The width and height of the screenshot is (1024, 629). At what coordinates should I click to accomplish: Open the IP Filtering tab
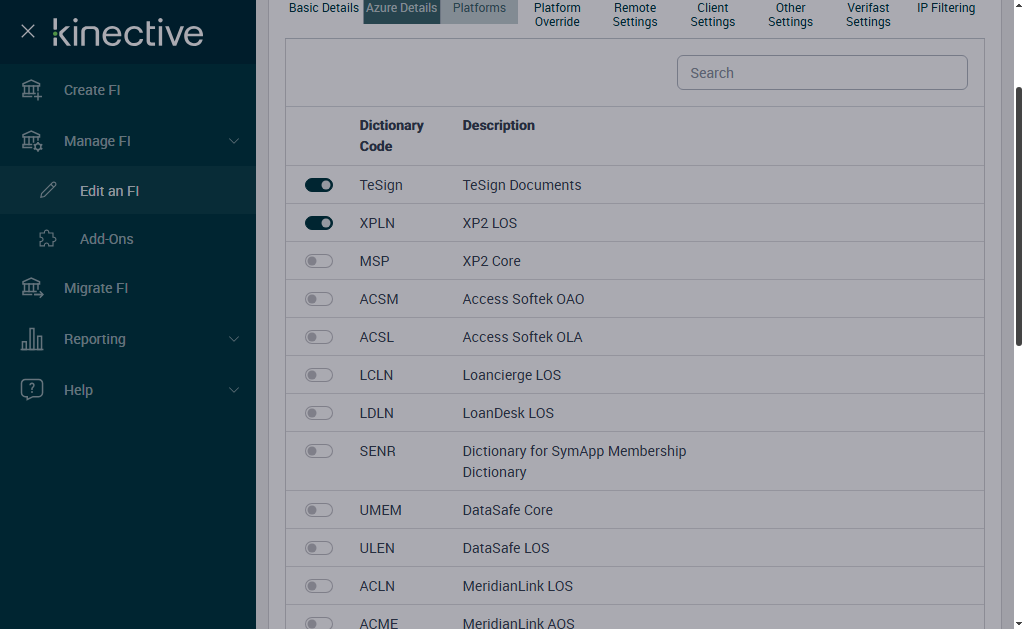pos(946,8)
